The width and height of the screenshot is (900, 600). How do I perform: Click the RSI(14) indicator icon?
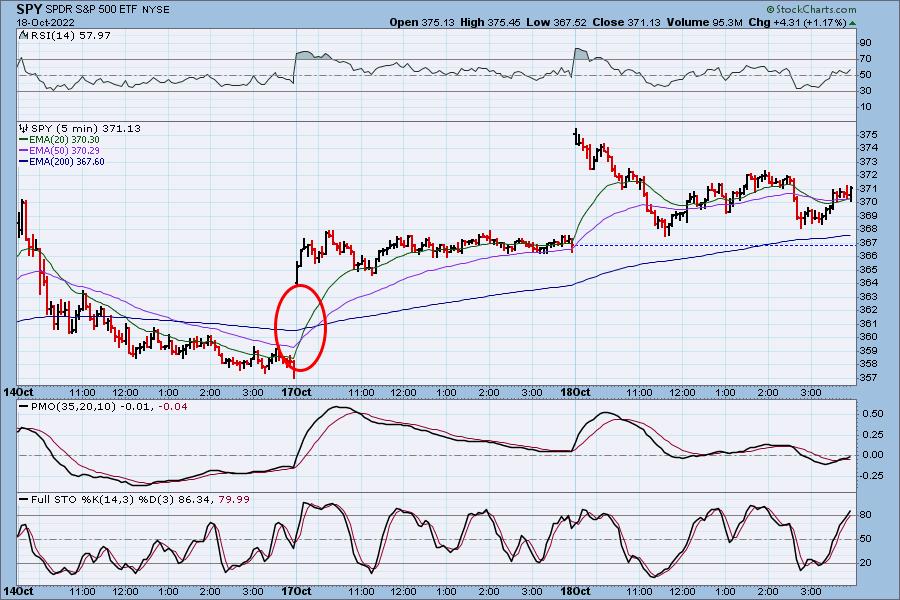23,35
